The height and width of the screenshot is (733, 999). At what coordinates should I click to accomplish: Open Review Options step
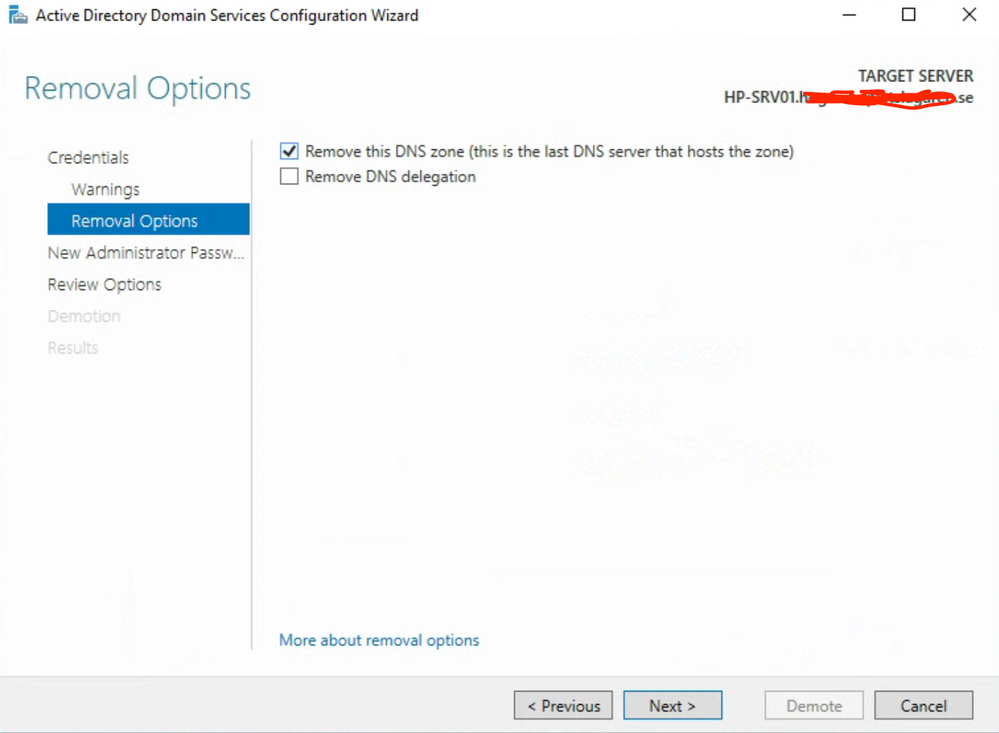tap(104, 284)
